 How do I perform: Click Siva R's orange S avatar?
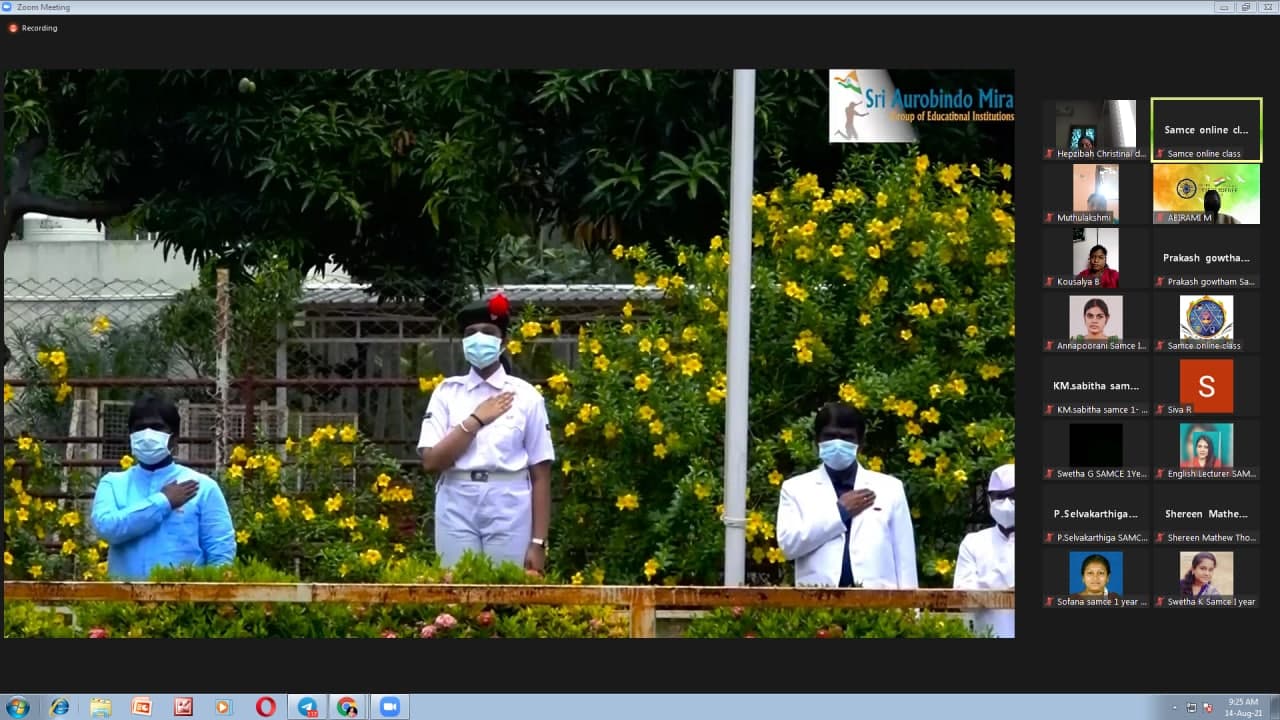[1206, 386]
